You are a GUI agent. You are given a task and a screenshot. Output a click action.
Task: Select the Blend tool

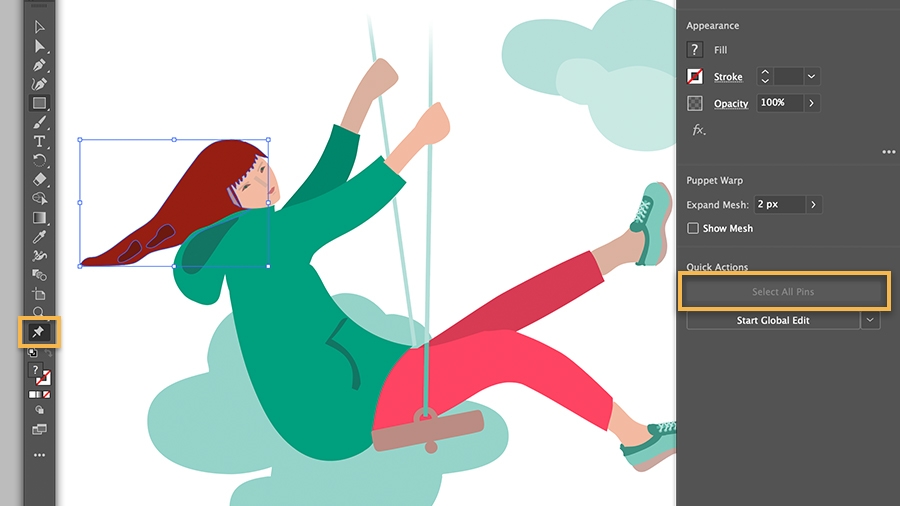pyautogui.click(x=39, y=275)
